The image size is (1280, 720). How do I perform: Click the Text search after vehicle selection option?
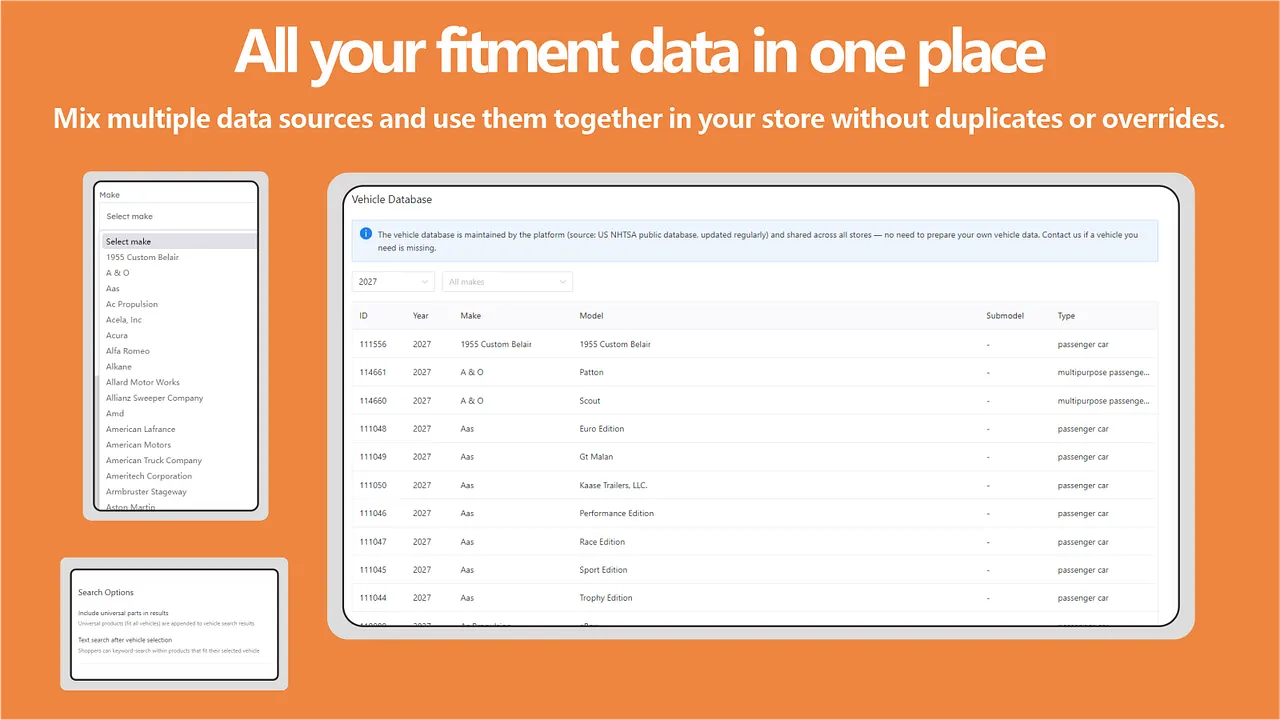125,640
